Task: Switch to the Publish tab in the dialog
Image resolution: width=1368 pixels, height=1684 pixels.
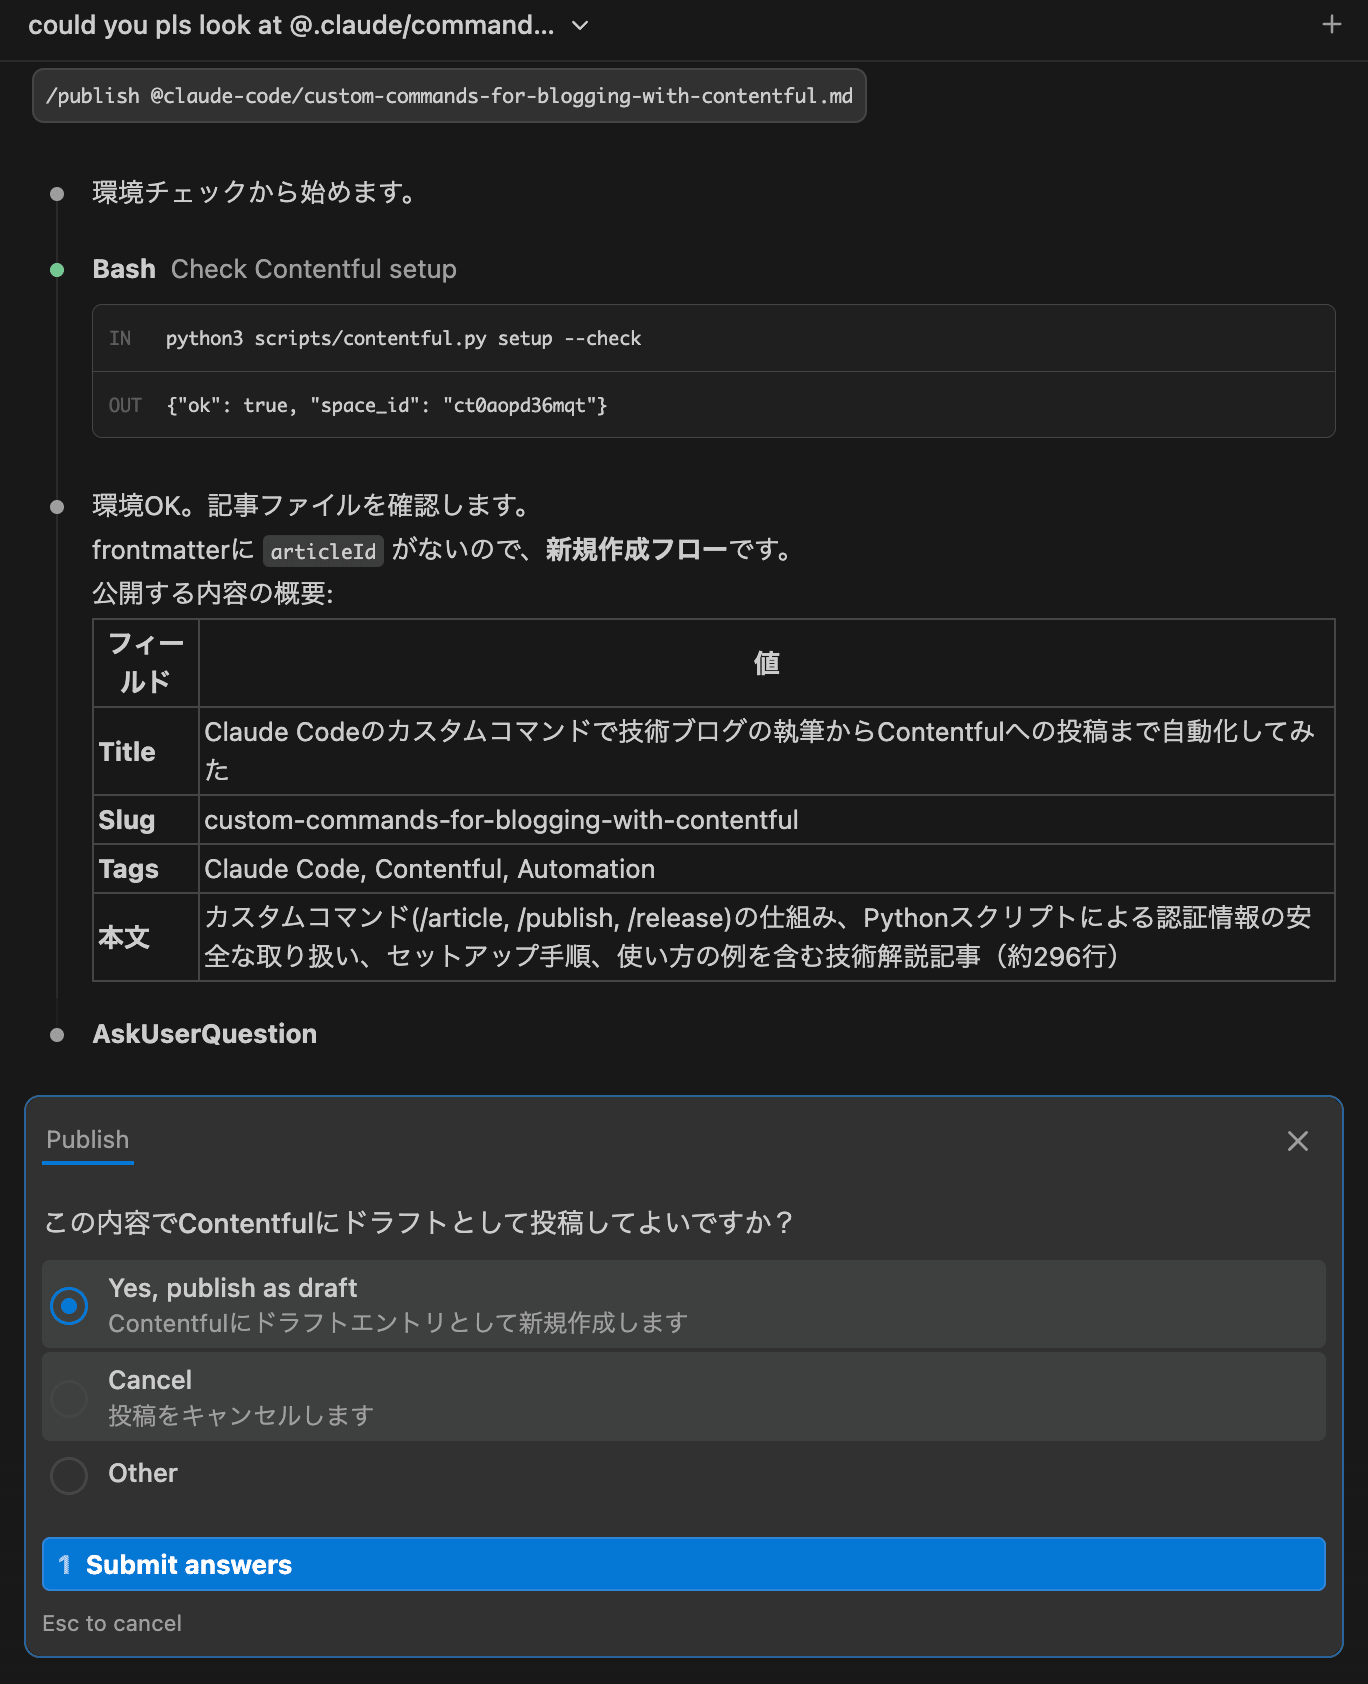Action: click(x=86, y=1139)
